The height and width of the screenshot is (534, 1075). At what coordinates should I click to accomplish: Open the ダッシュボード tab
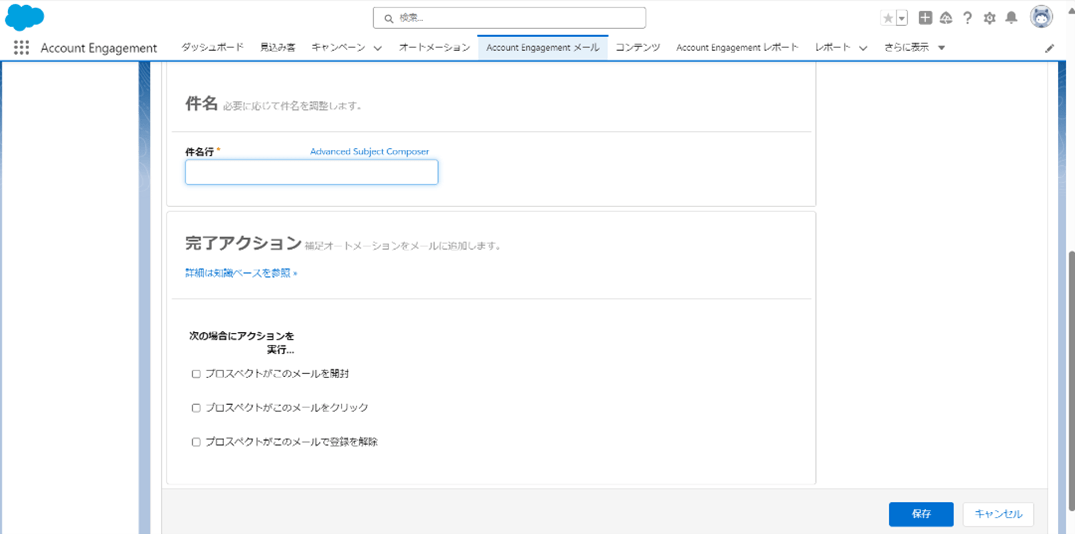pos(213,47)
